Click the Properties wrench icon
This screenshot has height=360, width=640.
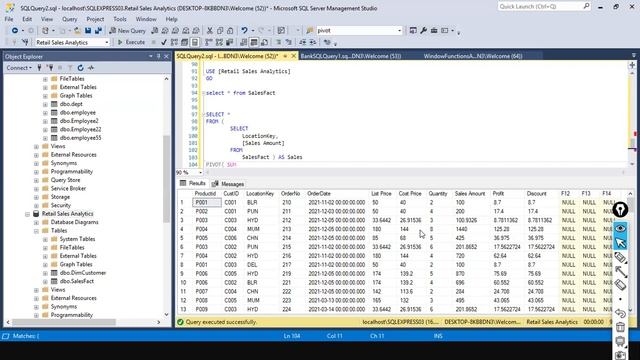pyautogui.click(x=423, y=31)
